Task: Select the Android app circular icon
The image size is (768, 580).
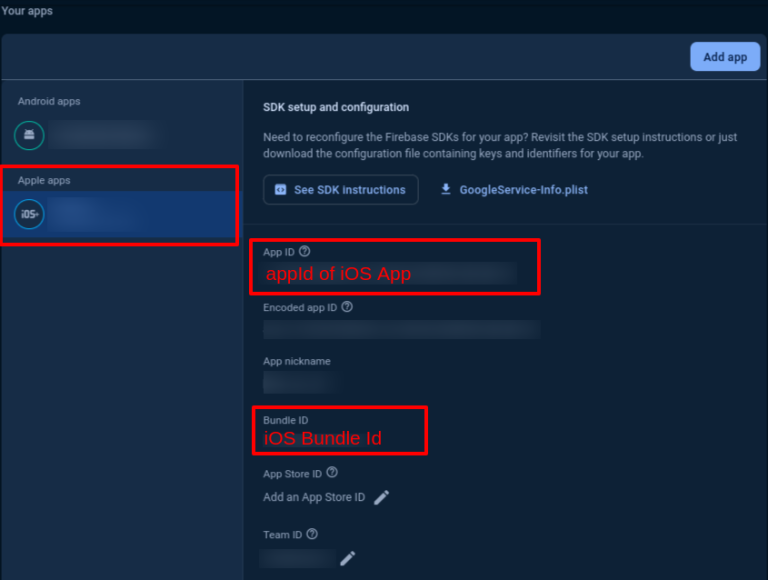Action: pyautogui.click(x=29, y=135)
